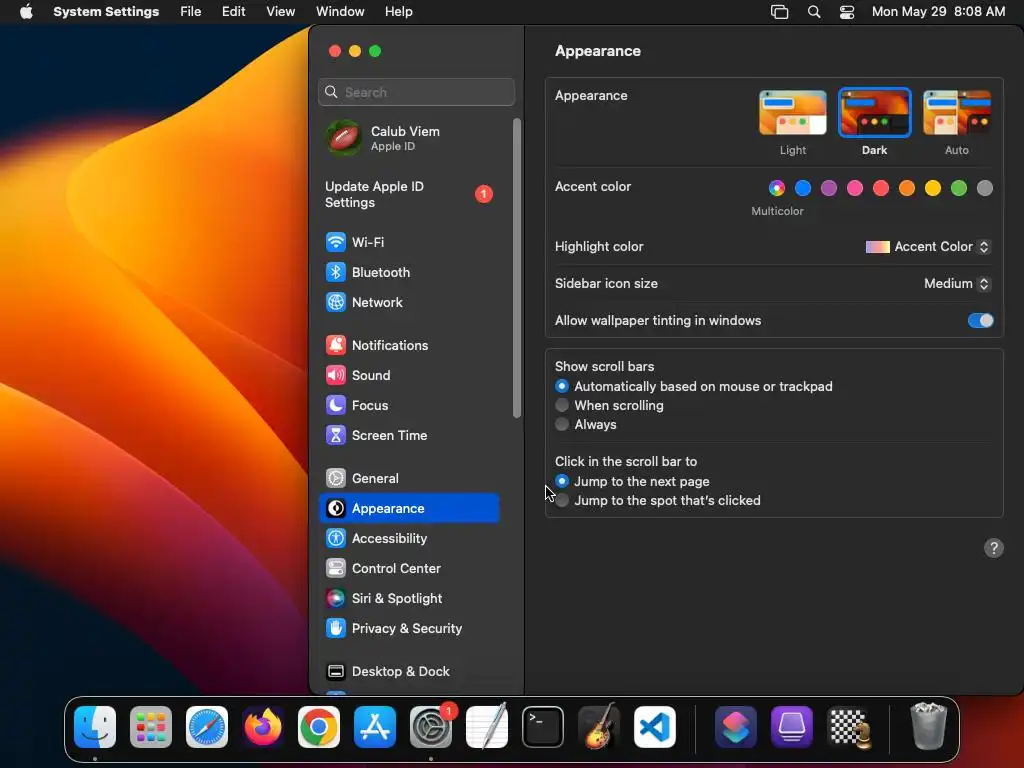Select Appearance in the sidebar

click(409, 508)
